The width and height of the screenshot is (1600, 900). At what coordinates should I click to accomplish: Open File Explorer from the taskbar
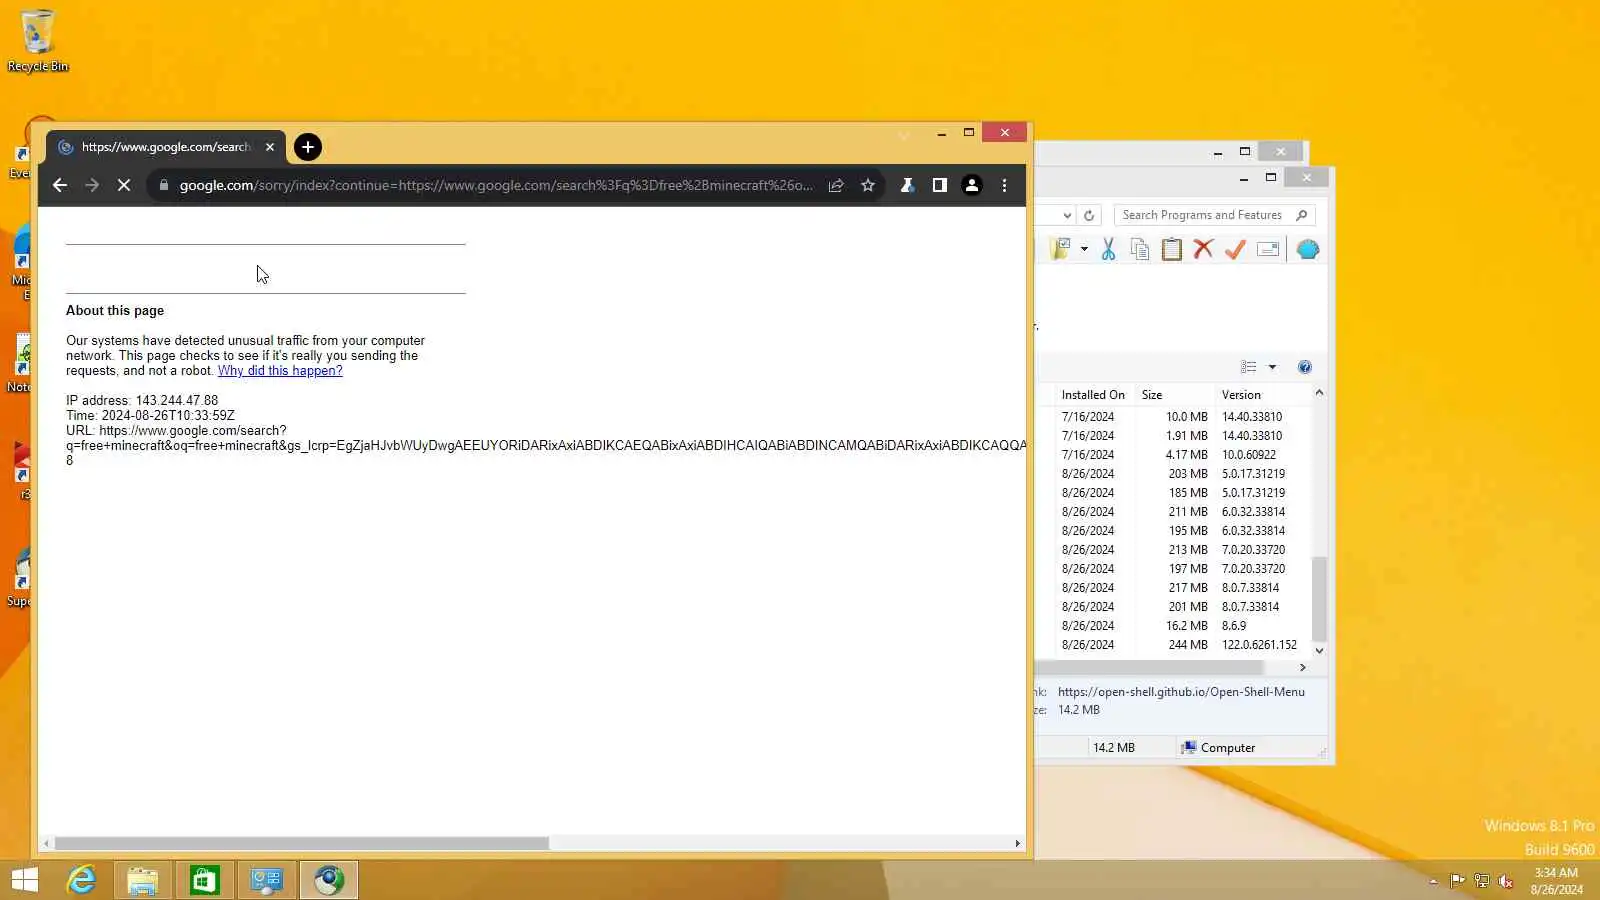(143, 880)
